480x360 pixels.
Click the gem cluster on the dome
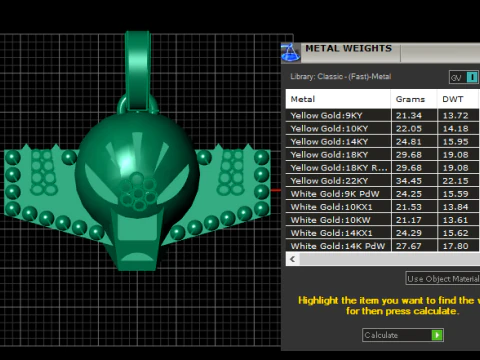138,192
